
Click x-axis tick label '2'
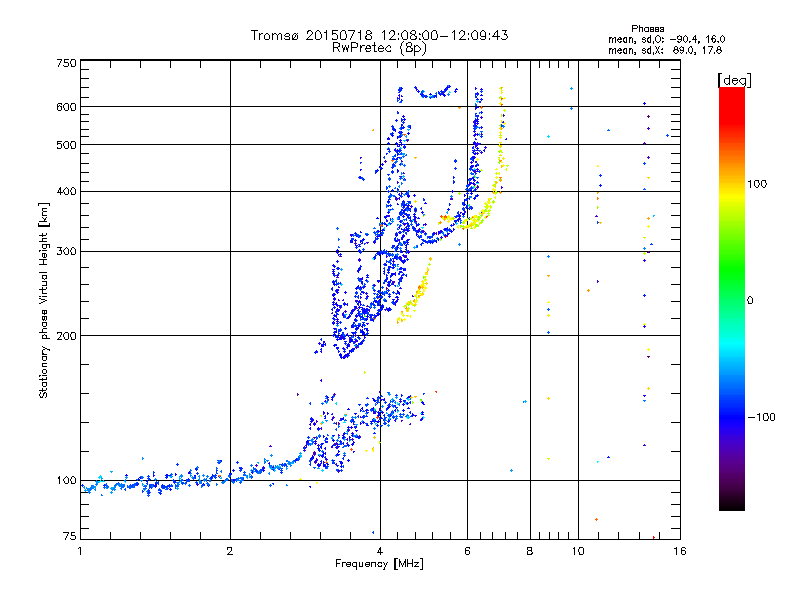(230, 551)
